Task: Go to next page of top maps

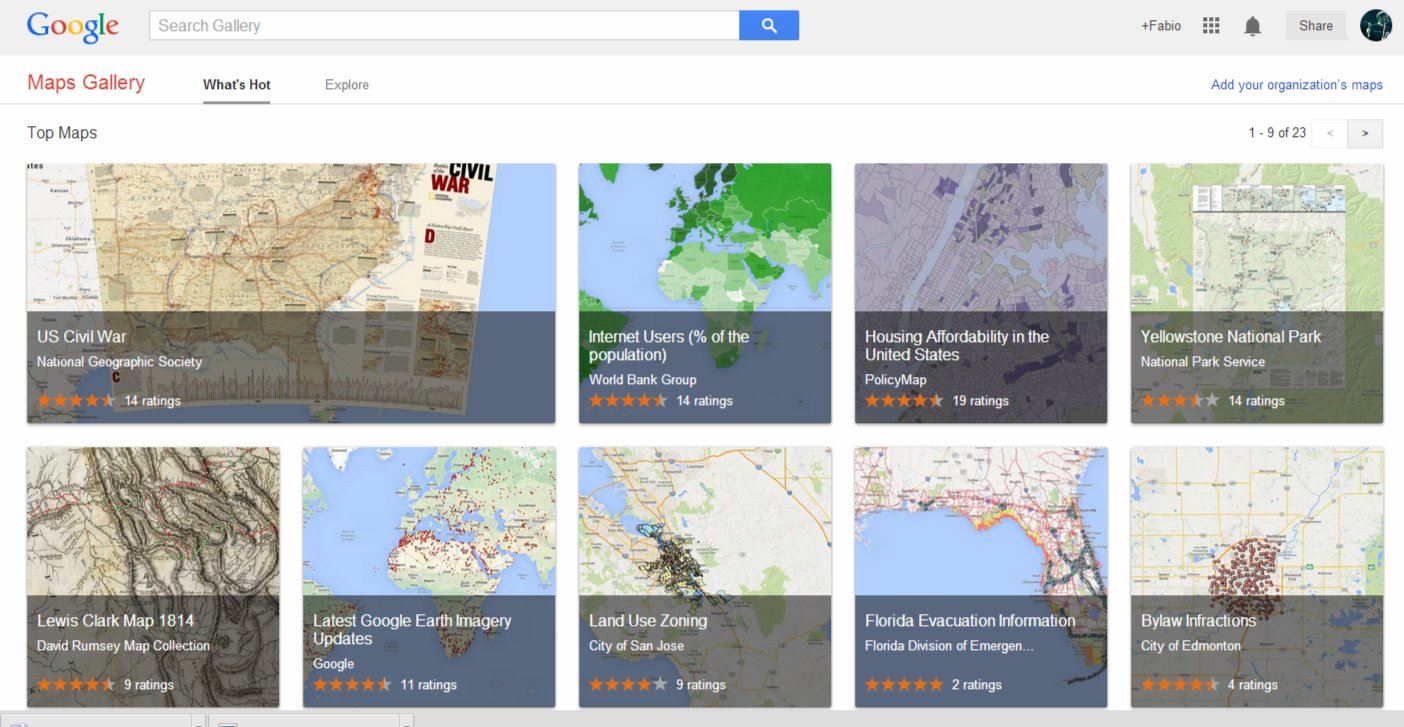Action: point(1365,133)
